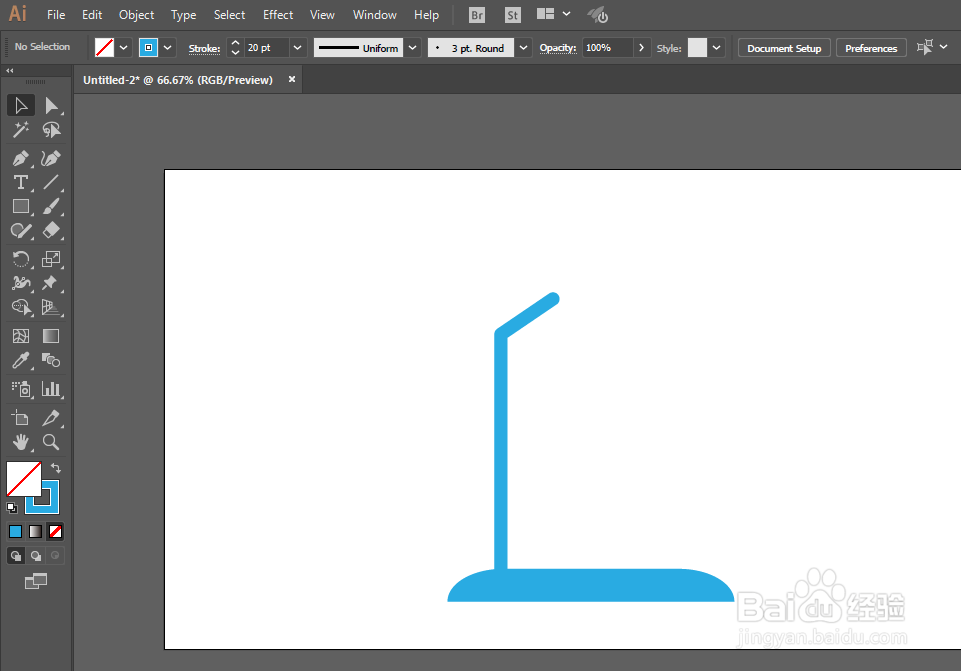Open Uniform width profile dropdown

(x=412, y=48)
